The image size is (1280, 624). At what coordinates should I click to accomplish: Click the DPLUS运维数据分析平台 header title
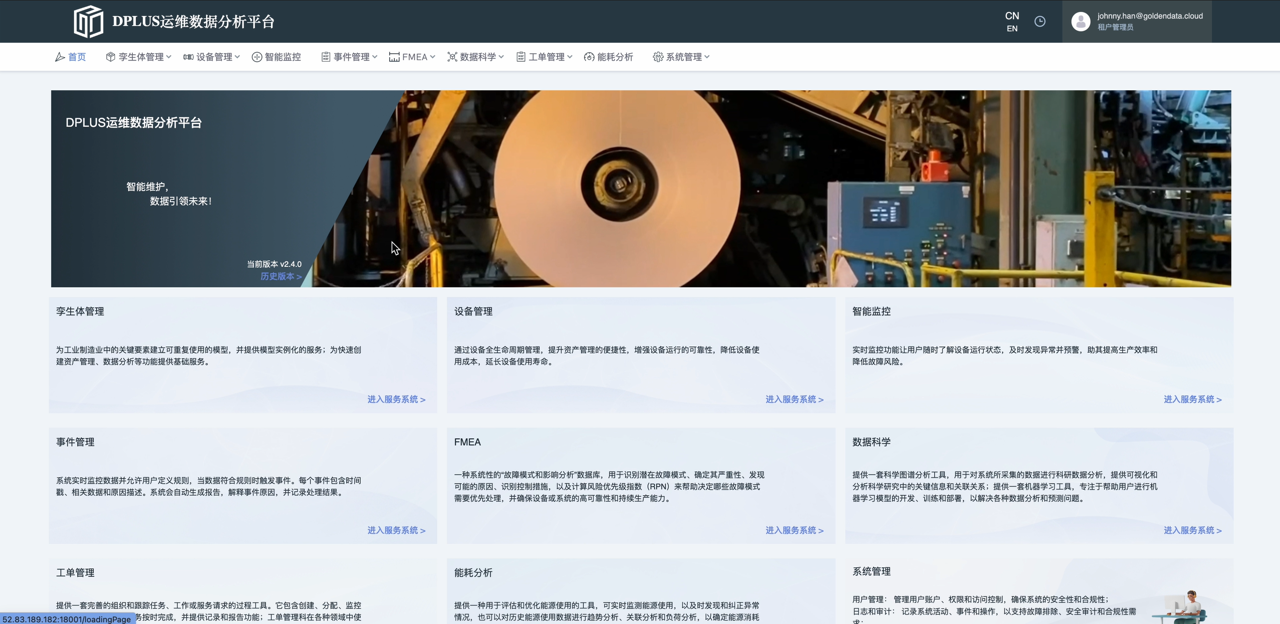[193, 21]
